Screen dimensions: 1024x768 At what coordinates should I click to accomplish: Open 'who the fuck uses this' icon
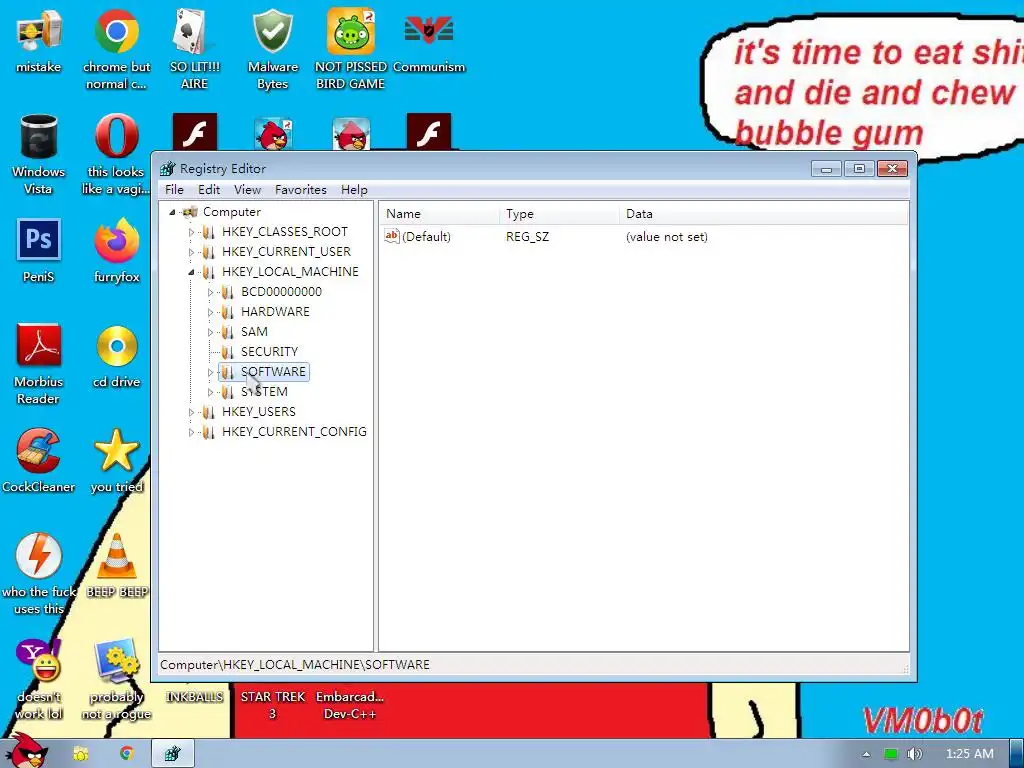(39, 575)
